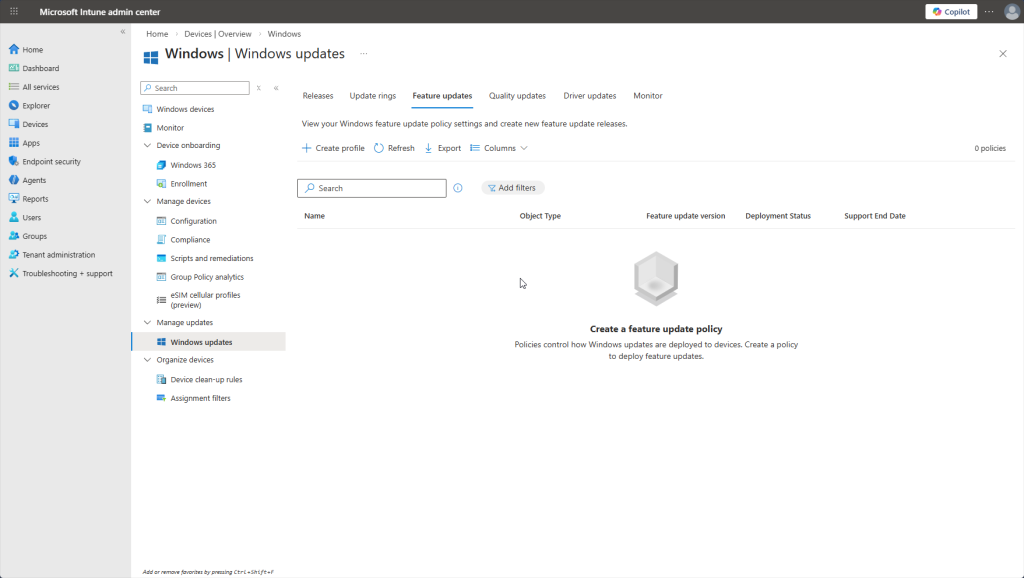Click the Refresh toolbar button
The width and height of the screenshot is (1024, 578).
(x=394, y=148)
